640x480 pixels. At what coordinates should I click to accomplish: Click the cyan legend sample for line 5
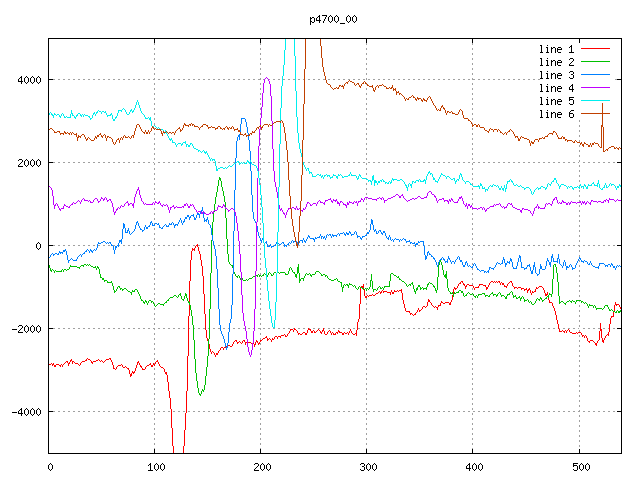coord(595,100)
